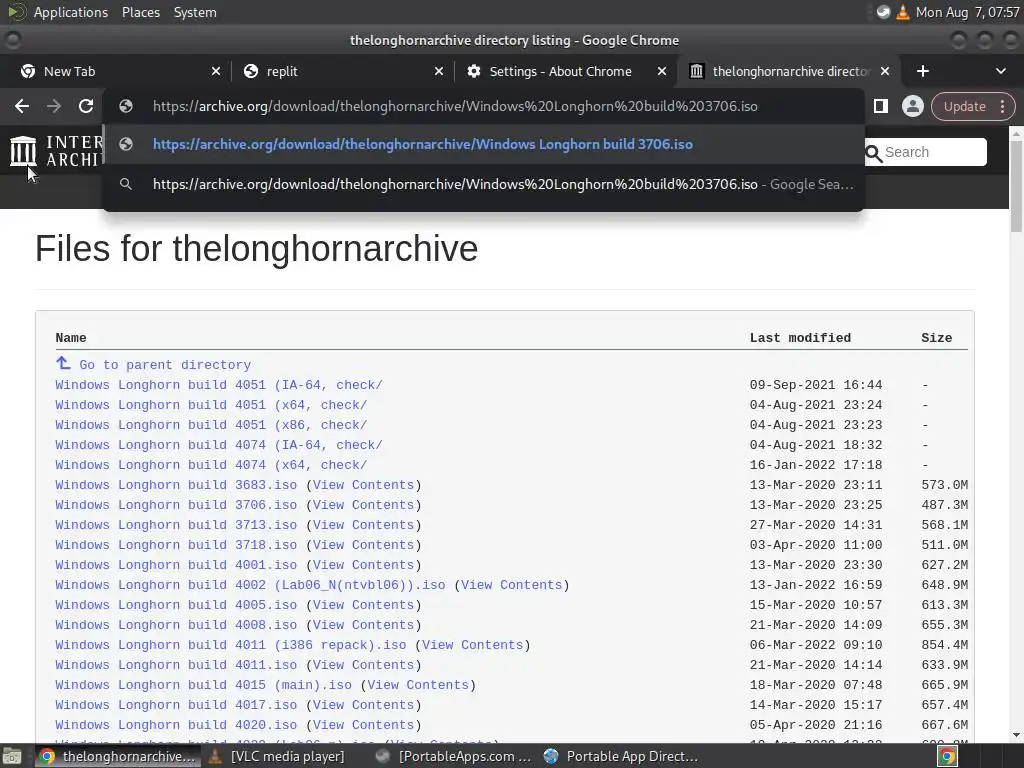Viewport: 1024px width, 768px height.
Task: Download Windows Longhorn build 3683.iso
Action: click(176, 485)
